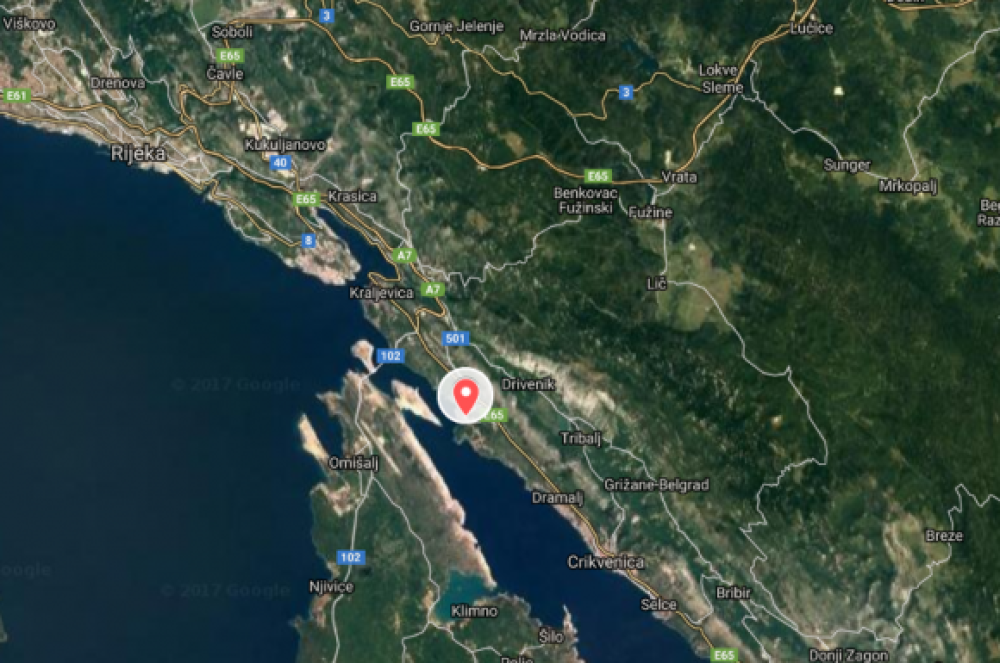This screenshot has width=1000, height=663.
Task: Click the 501 road shield icon
Action: click(x=455, y=338)
